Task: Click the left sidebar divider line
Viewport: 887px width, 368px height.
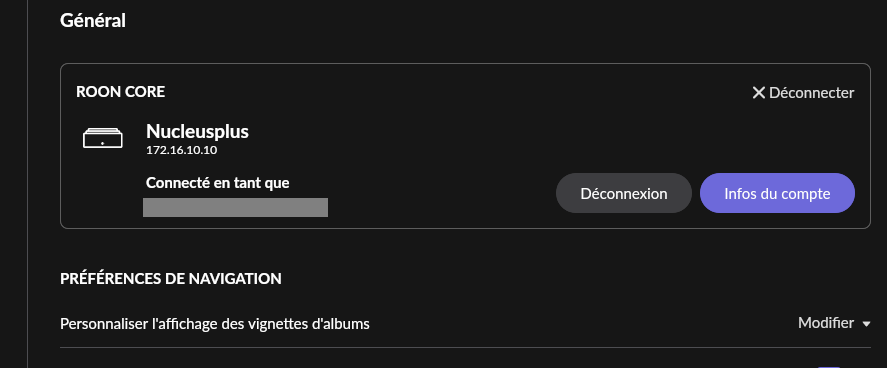Action: tap(27, 184)
